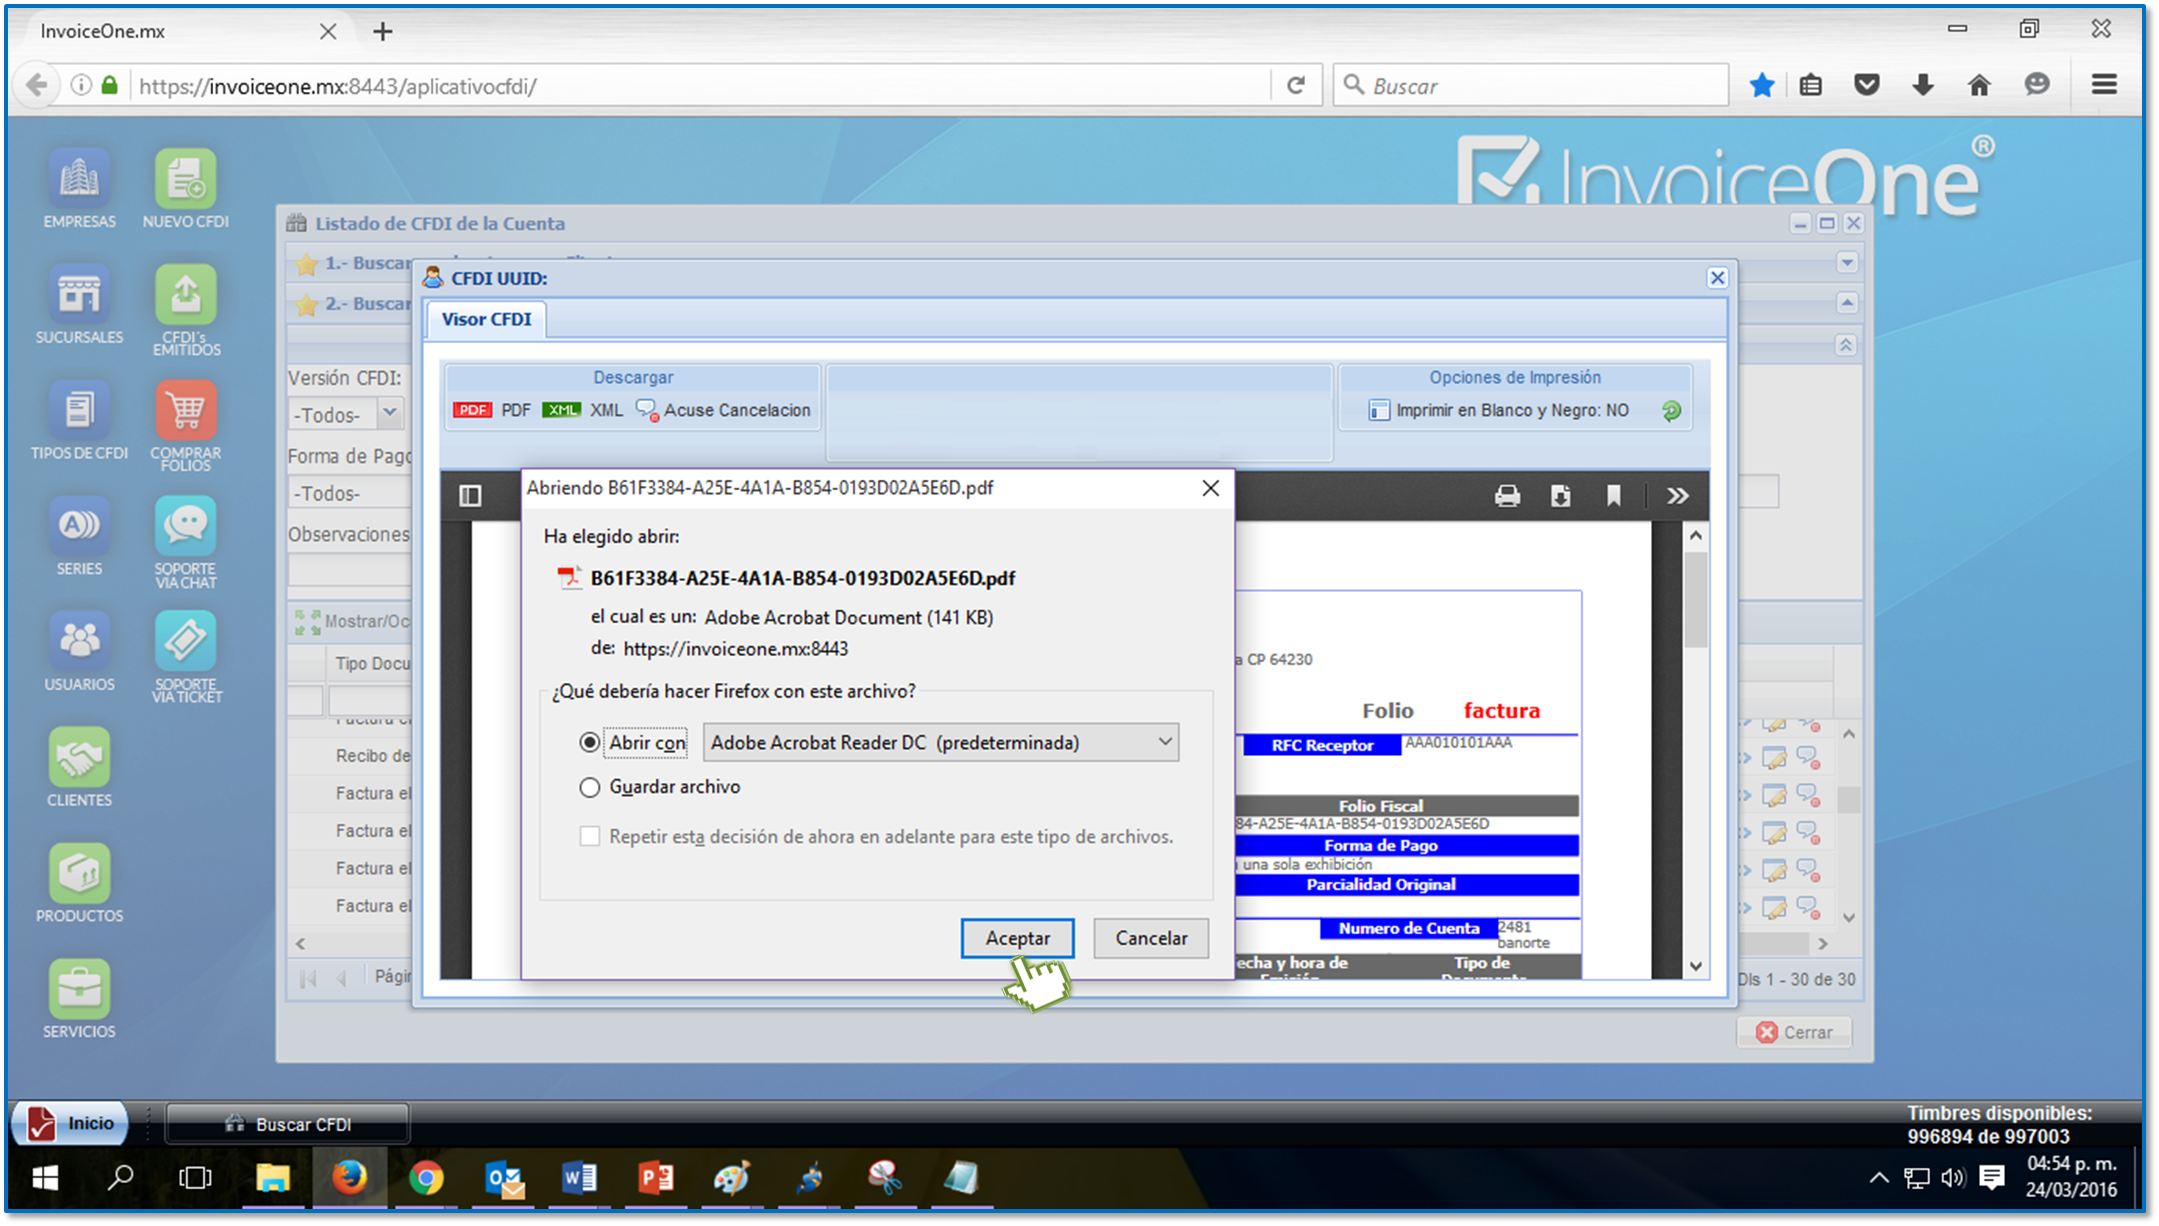Download the CFDI as XML
Screen dimensions: 2159x1226
[x=582, y=410]
